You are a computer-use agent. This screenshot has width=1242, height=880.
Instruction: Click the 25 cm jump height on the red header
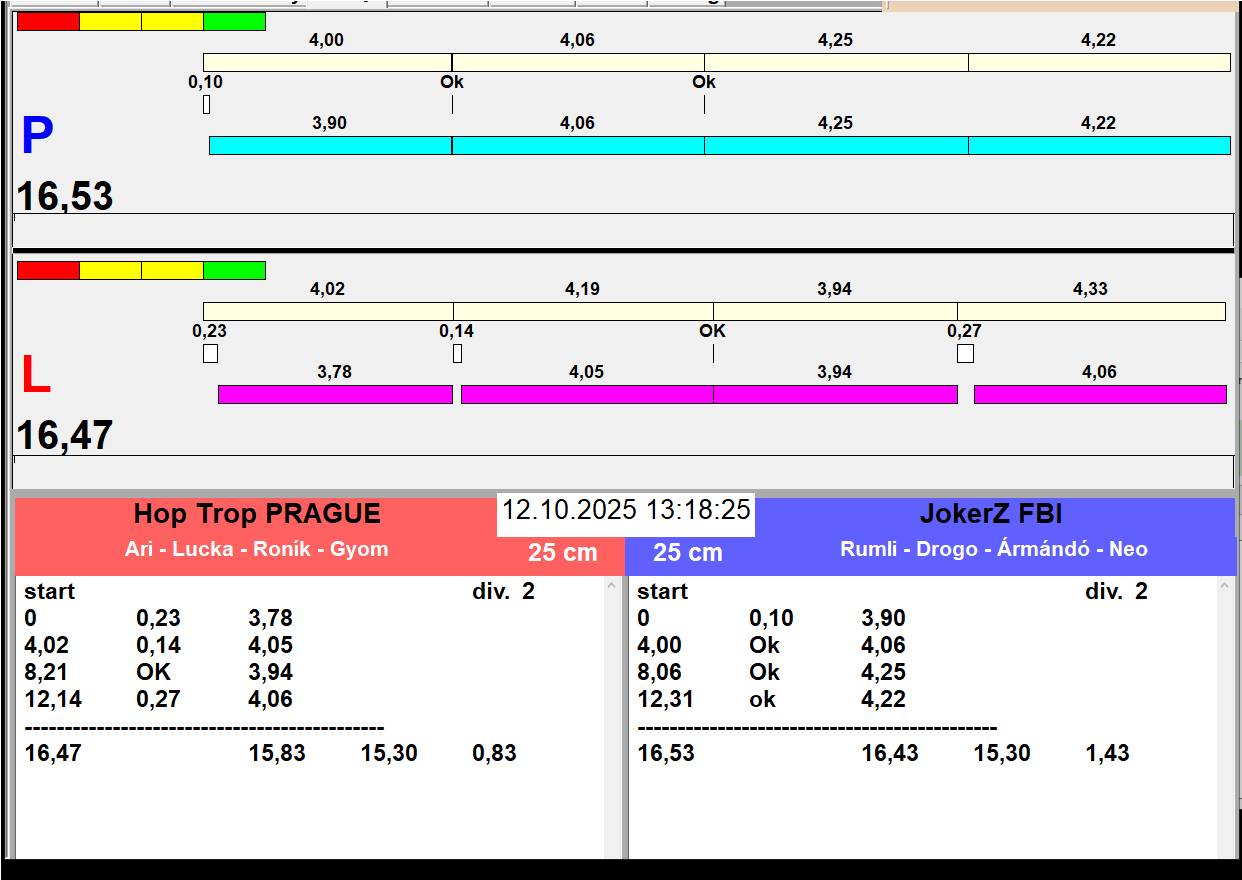tap(563, 553)
